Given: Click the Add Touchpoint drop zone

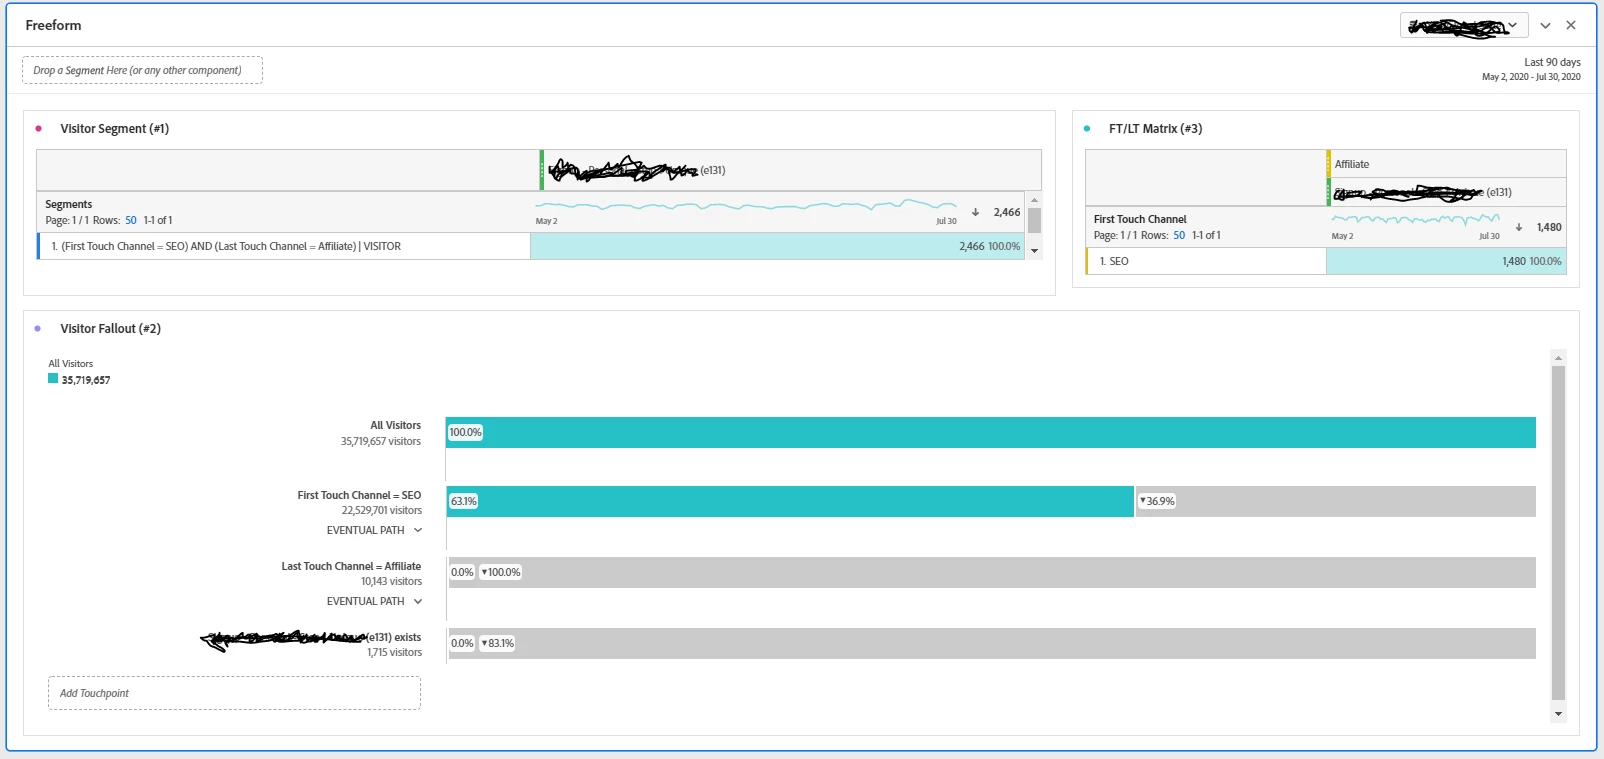Looking at the screenshot, I should pos(234,693).
